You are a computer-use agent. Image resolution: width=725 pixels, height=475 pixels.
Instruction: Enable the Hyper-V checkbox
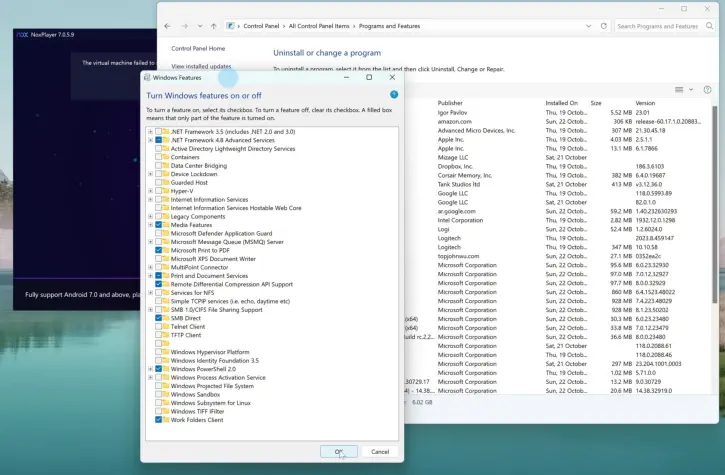[159, 191]
